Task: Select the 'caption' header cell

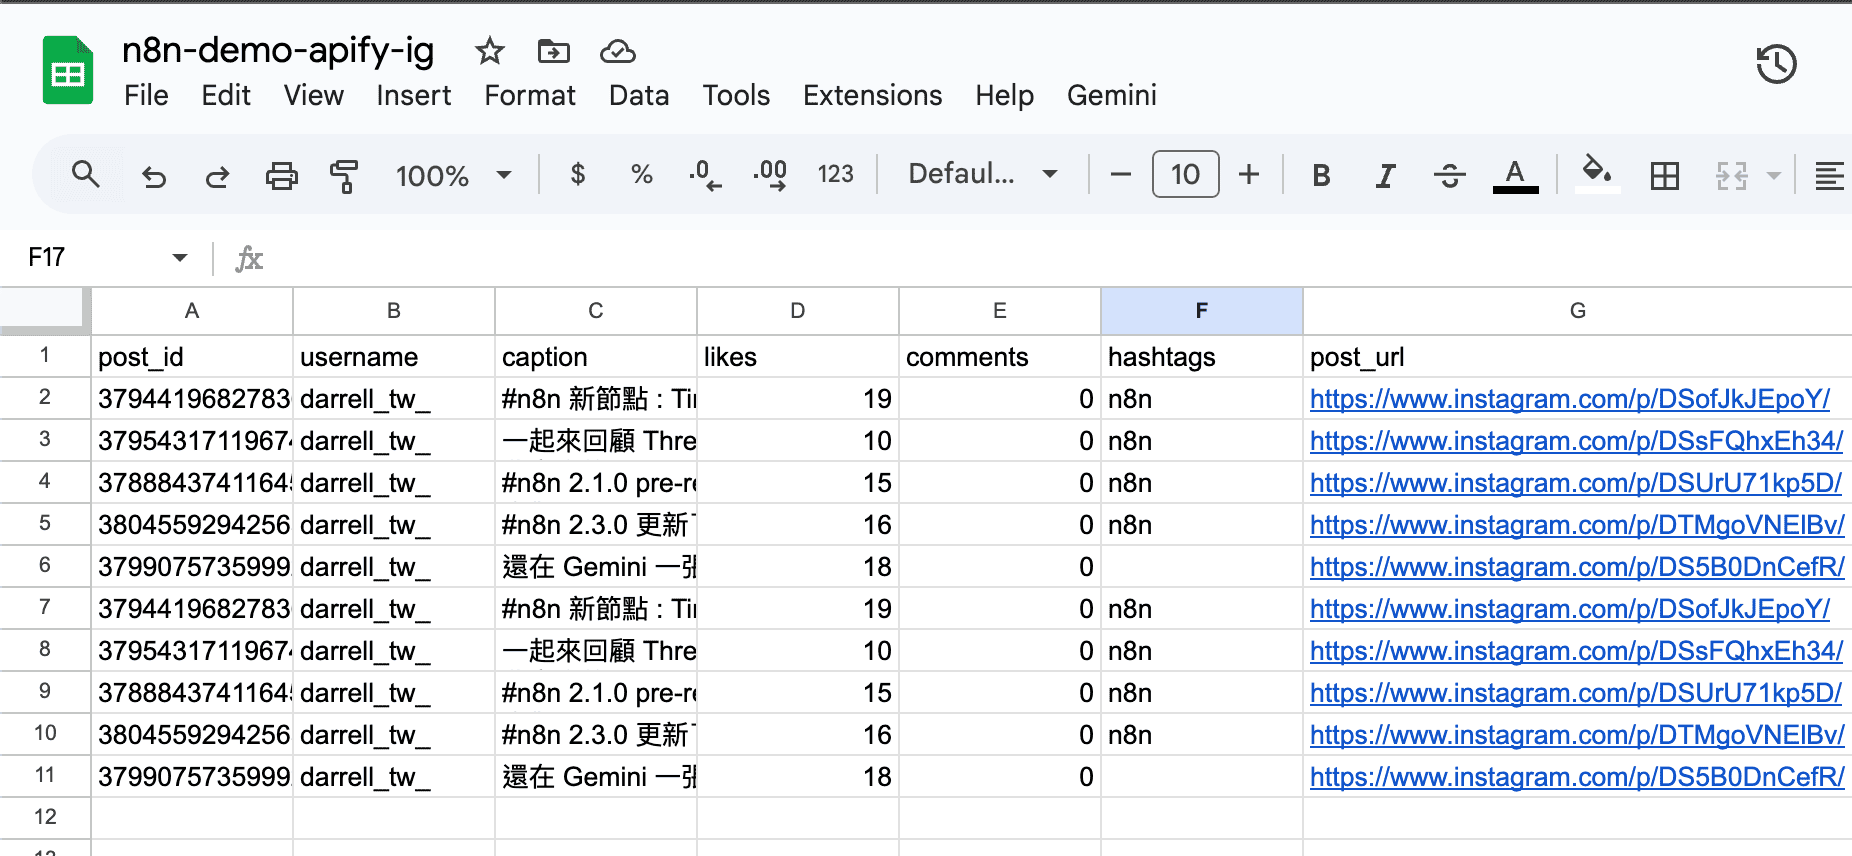Action: pos(596,357)
